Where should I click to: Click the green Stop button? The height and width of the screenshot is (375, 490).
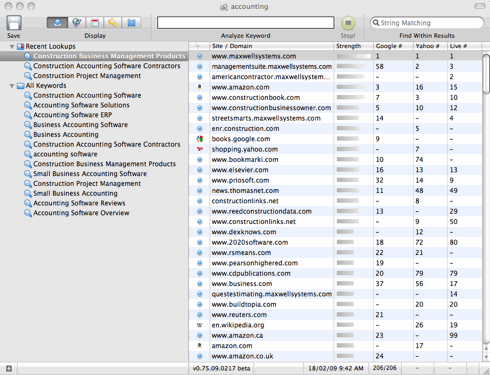[348, 23]
